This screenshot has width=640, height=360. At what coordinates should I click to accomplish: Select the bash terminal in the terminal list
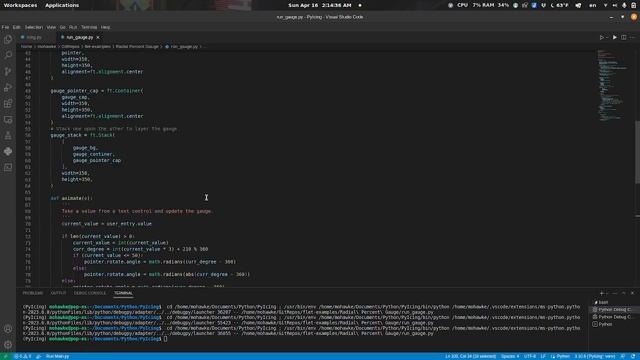[613, 302]
